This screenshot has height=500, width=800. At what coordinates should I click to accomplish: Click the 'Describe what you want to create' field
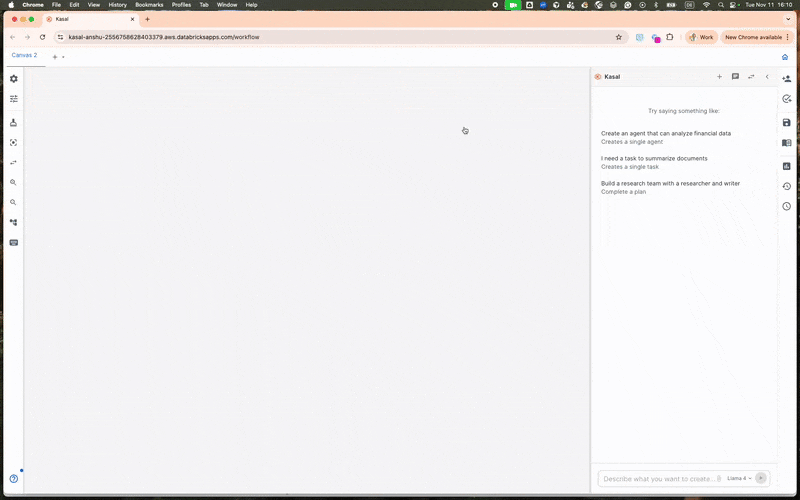(x=660, y=479)
